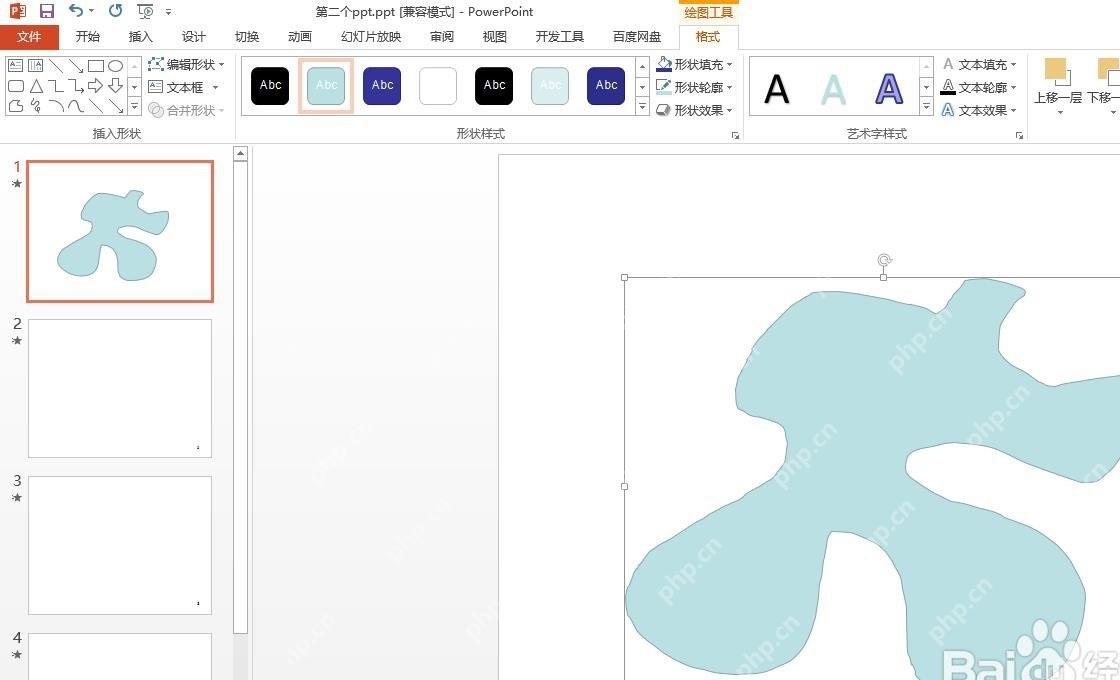
Task: Click the 文本轮廓 underlined A icon
Action: (x=948, y=87)
